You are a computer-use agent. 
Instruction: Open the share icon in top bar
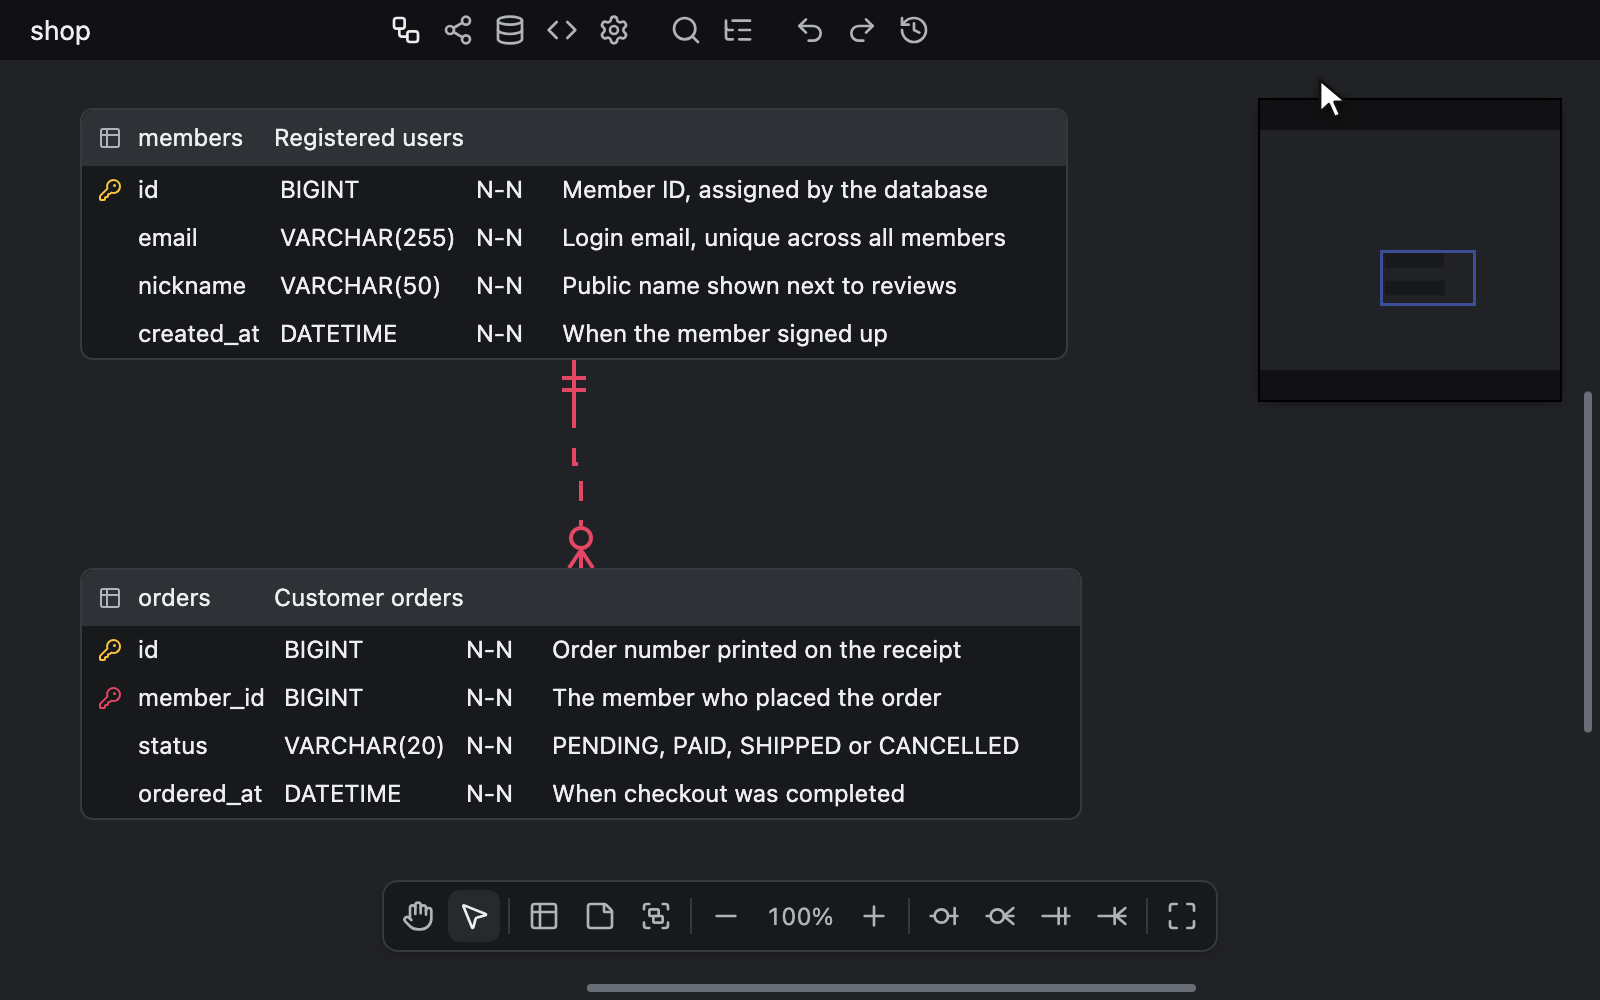click(458, 30)
